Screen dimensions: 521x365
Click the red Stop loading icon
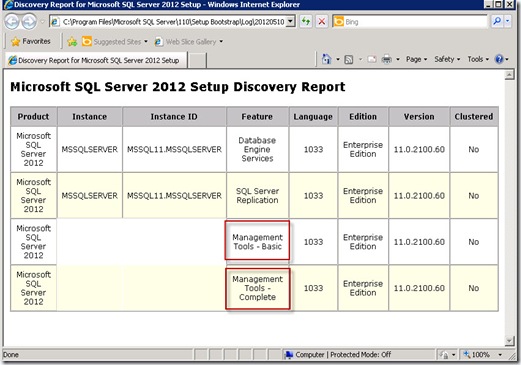point(322,22)
